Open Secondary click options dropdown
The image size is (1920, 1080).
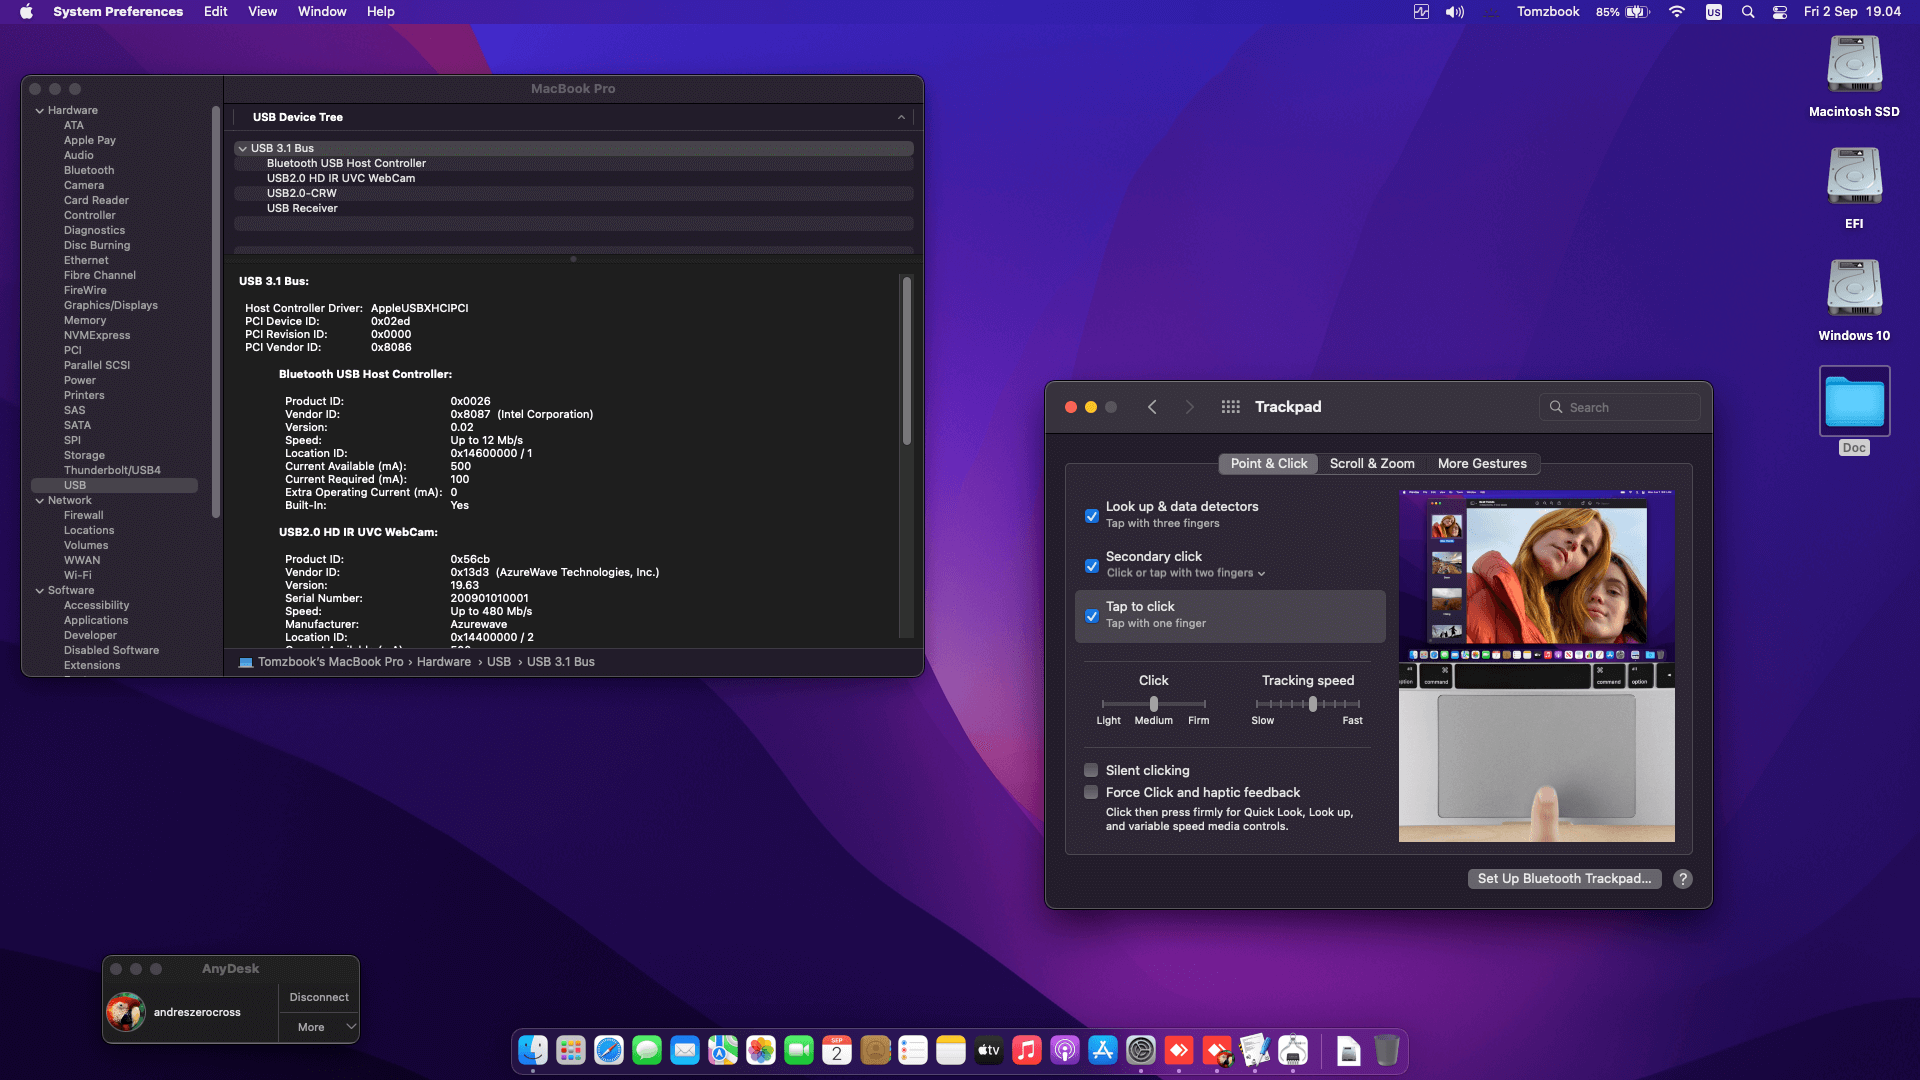point(1186,573)
